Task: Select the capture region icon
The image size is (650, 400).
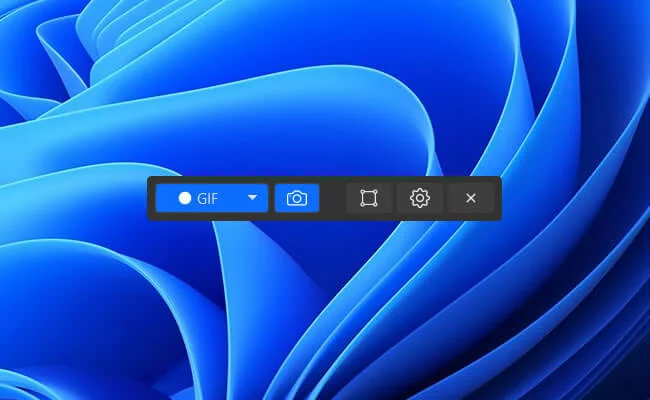Action: pyautogui.click(x=369, y=198)
